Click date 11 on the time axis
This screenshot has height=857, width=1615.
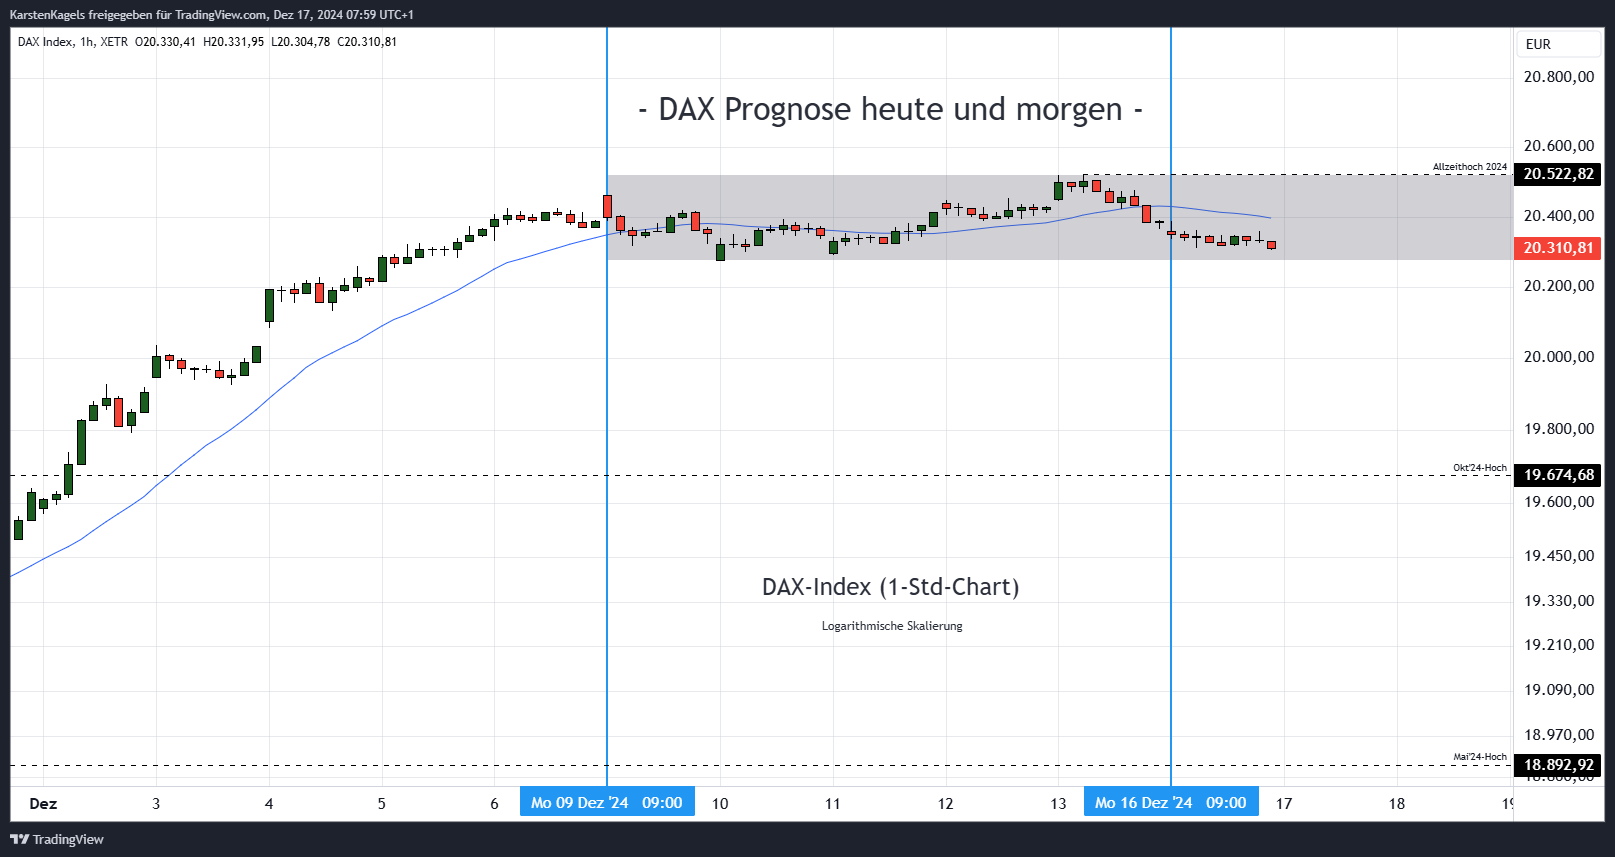(833, 803)
